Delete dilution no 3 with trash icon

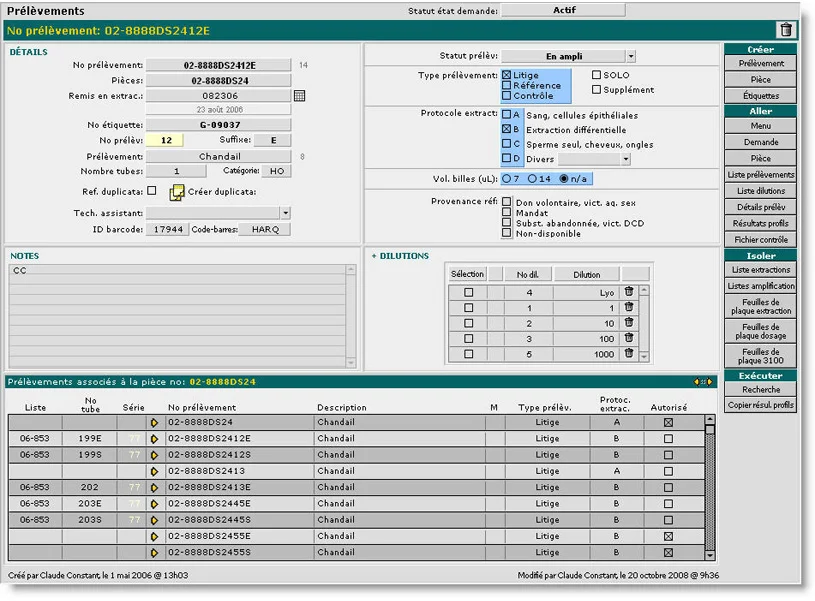click(629, 338)
